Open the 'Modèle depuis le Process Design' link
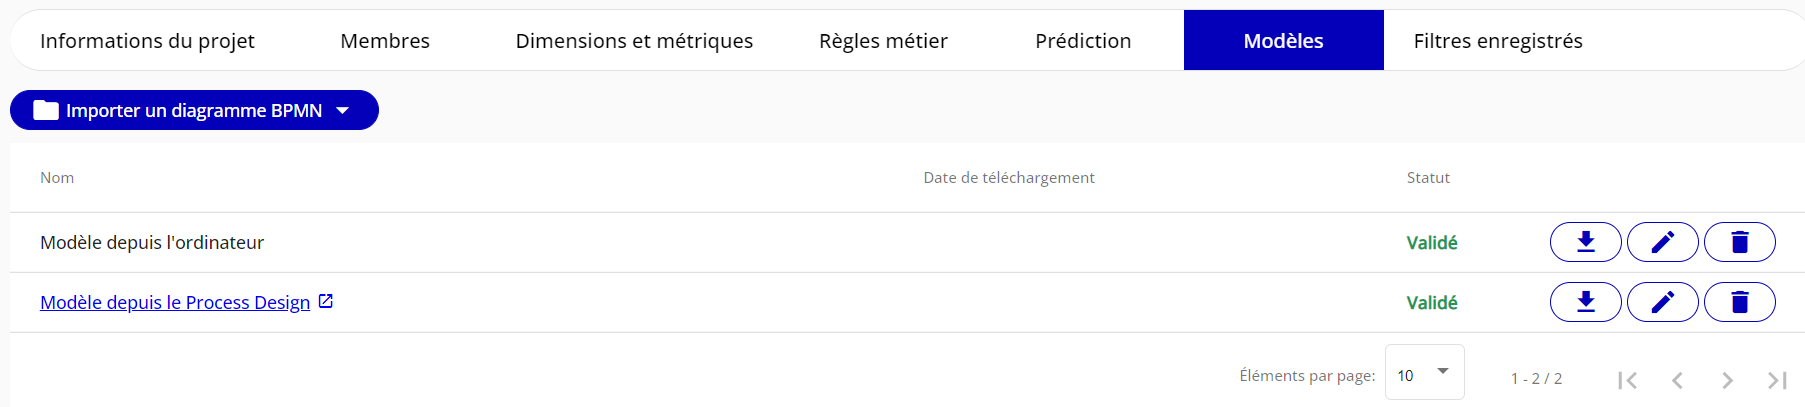Image resolution: width=1805 pixels, height=407 pixels. coord(175,302)
